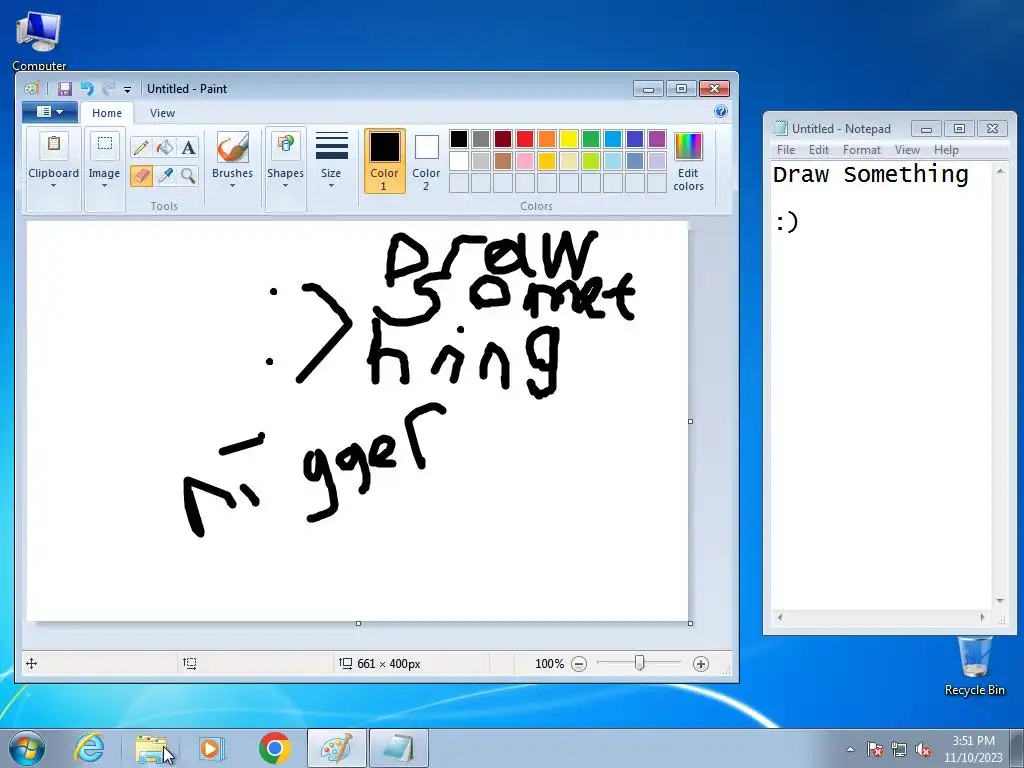Launch Google Chrome from the taskbar
Screen dimensions: 1024x768
[274, 748]
